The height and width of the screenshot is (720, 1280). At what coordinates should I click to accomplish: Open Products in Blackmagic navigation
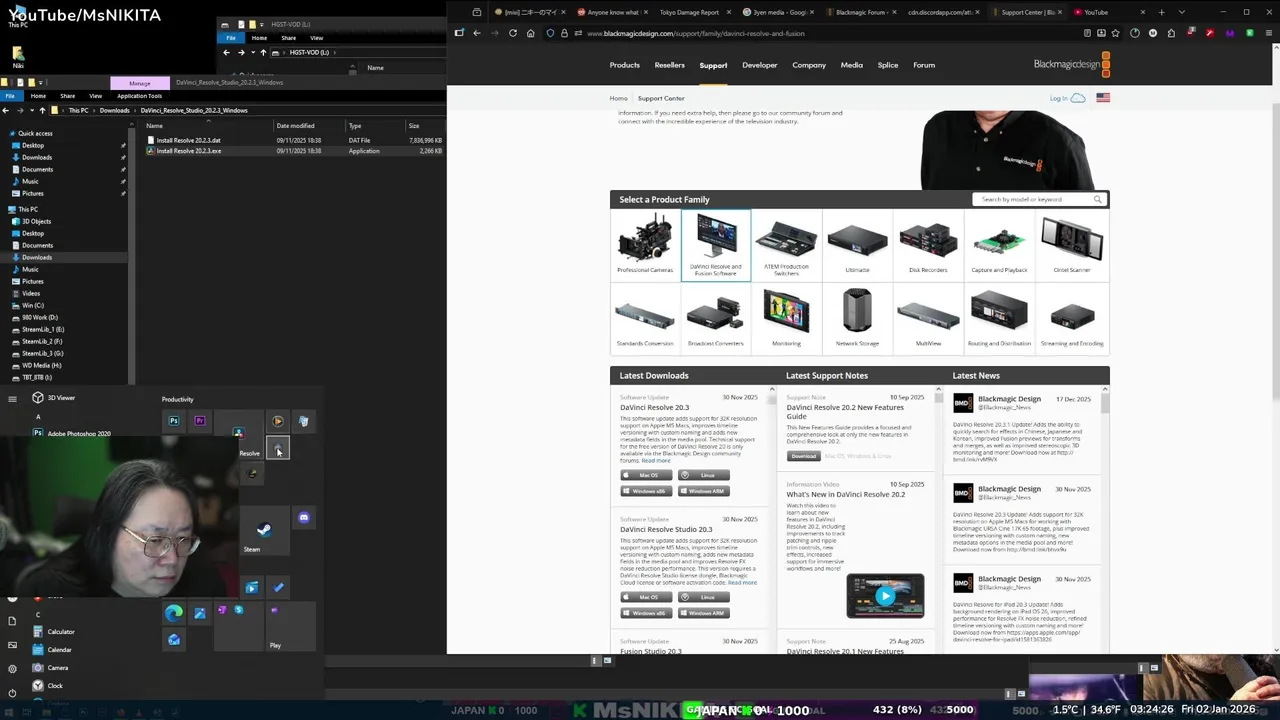point(625,65)
